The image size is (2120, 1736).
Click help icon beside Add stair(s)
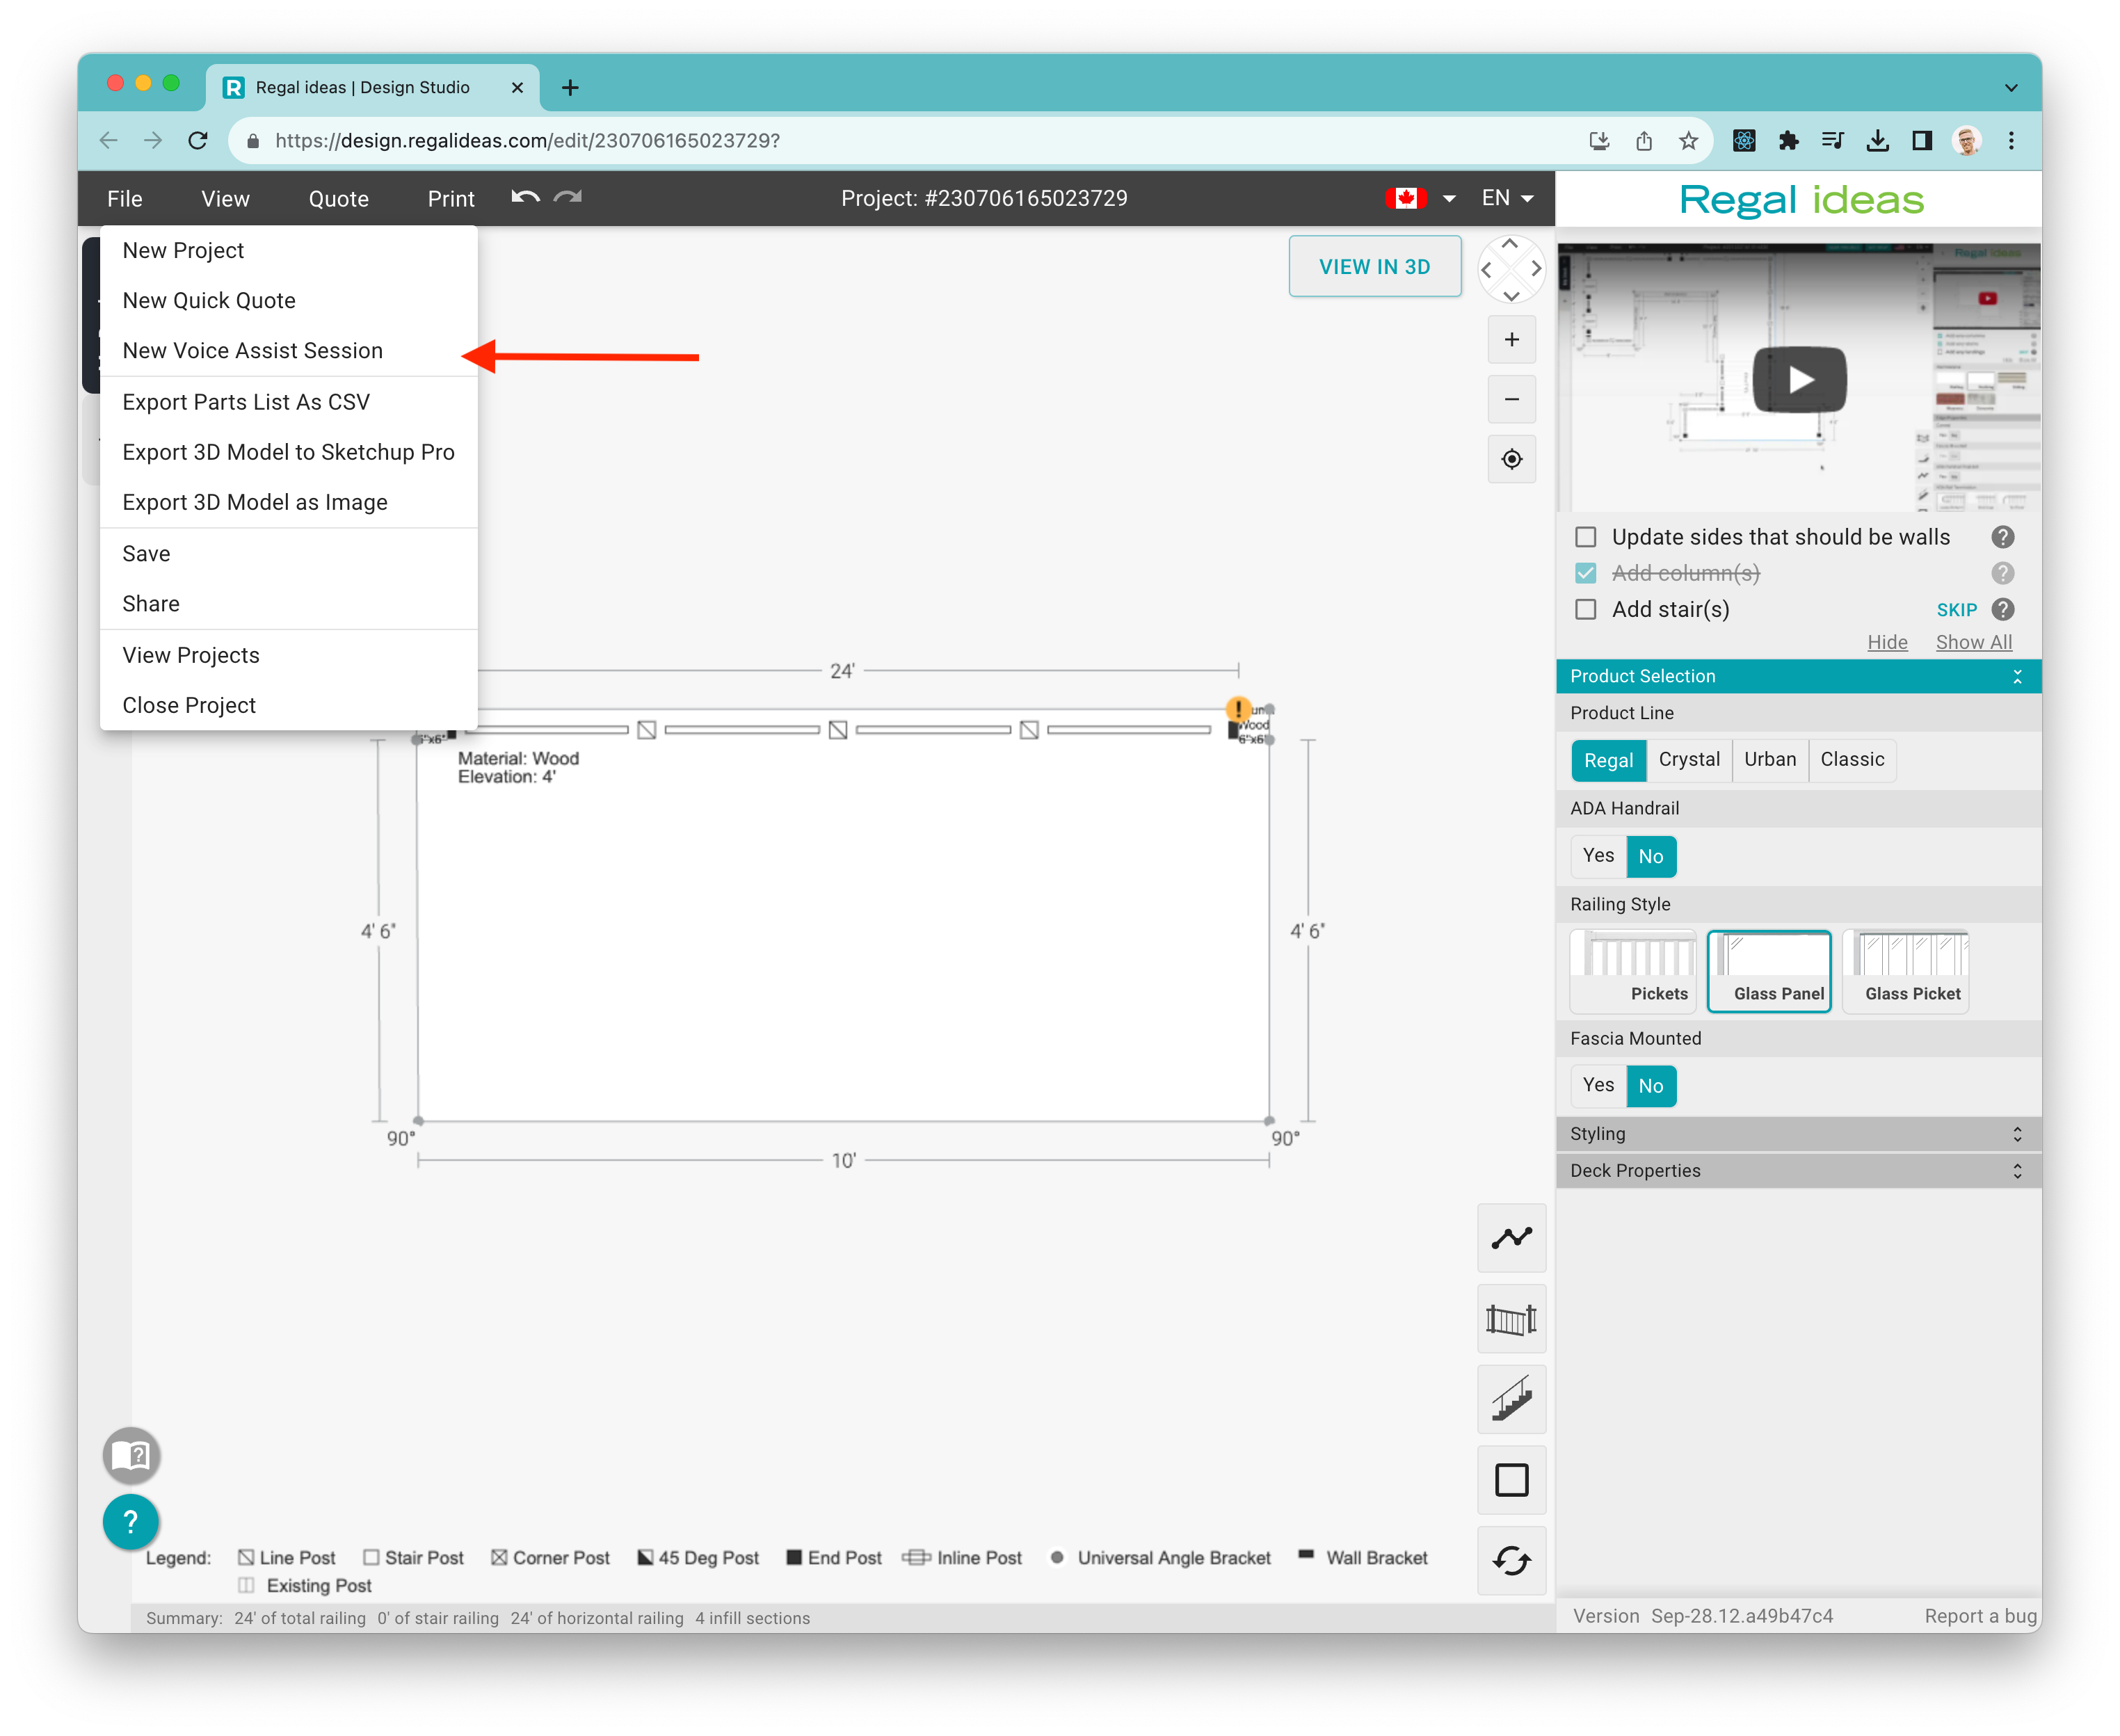point(2002,609)
